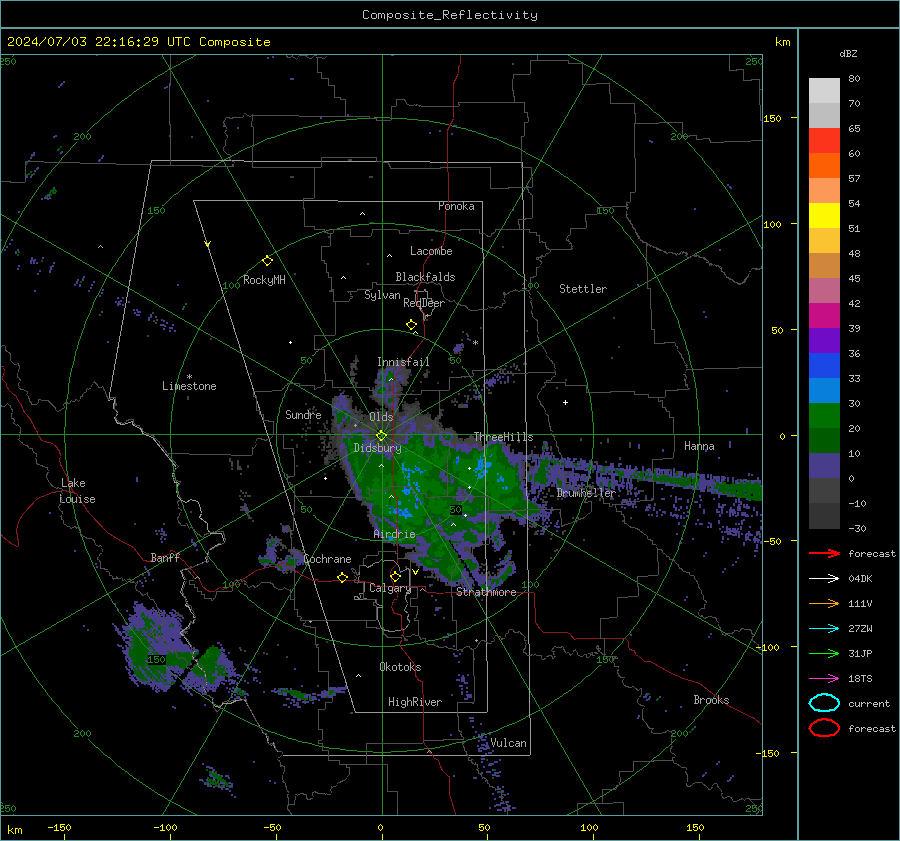Click the cyan 27ZW arrow in legend
900x841 pixels.
(x=824, y=629)
